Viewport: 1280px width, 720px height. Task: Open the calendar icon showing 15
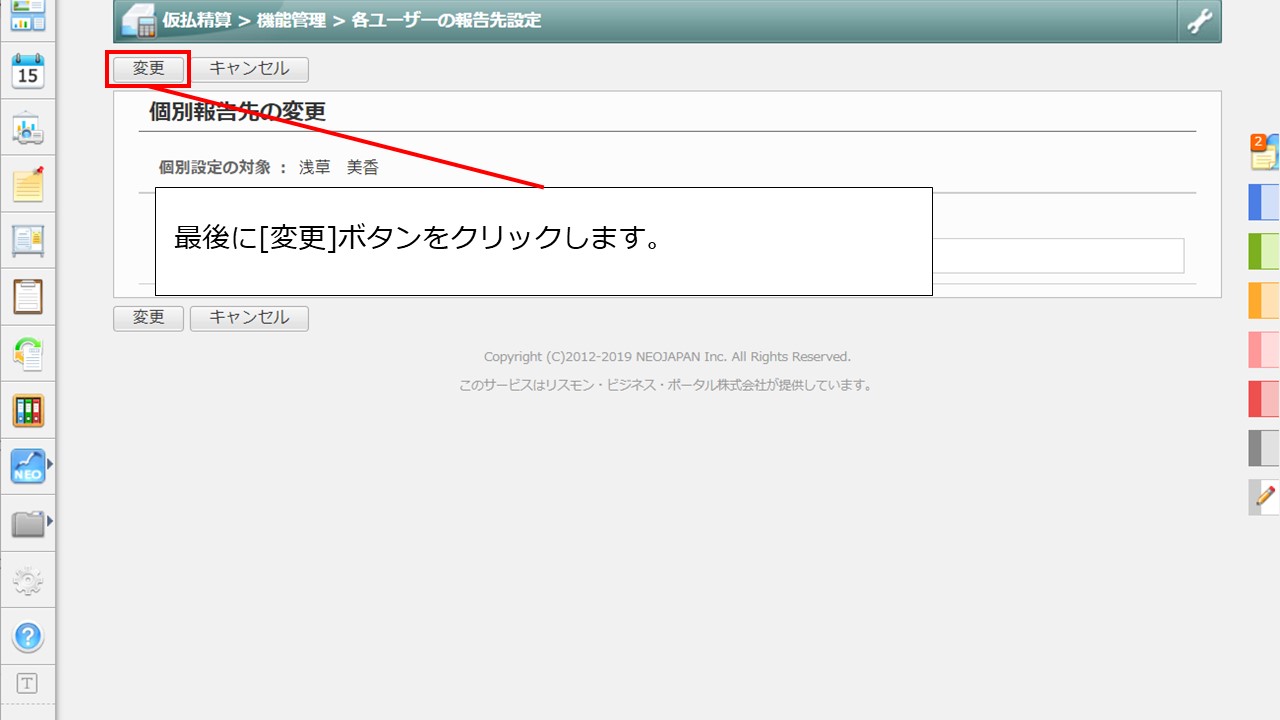28,72
